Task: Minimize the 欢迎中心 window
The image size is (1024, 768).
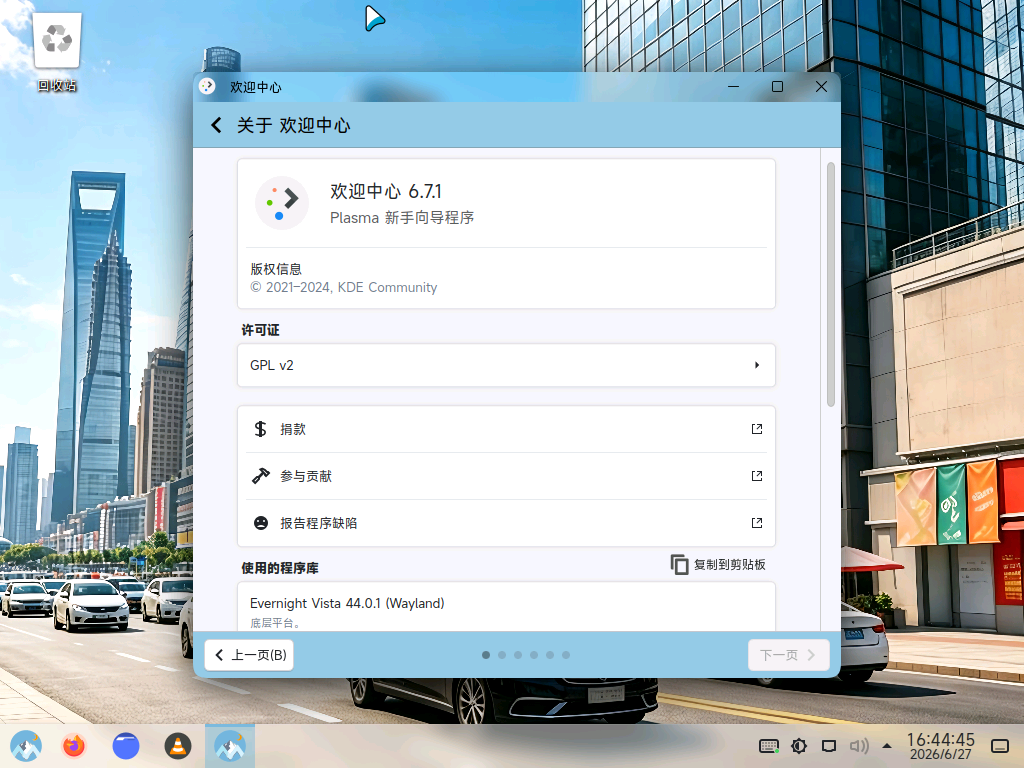Action: click(x=733, y=86)
